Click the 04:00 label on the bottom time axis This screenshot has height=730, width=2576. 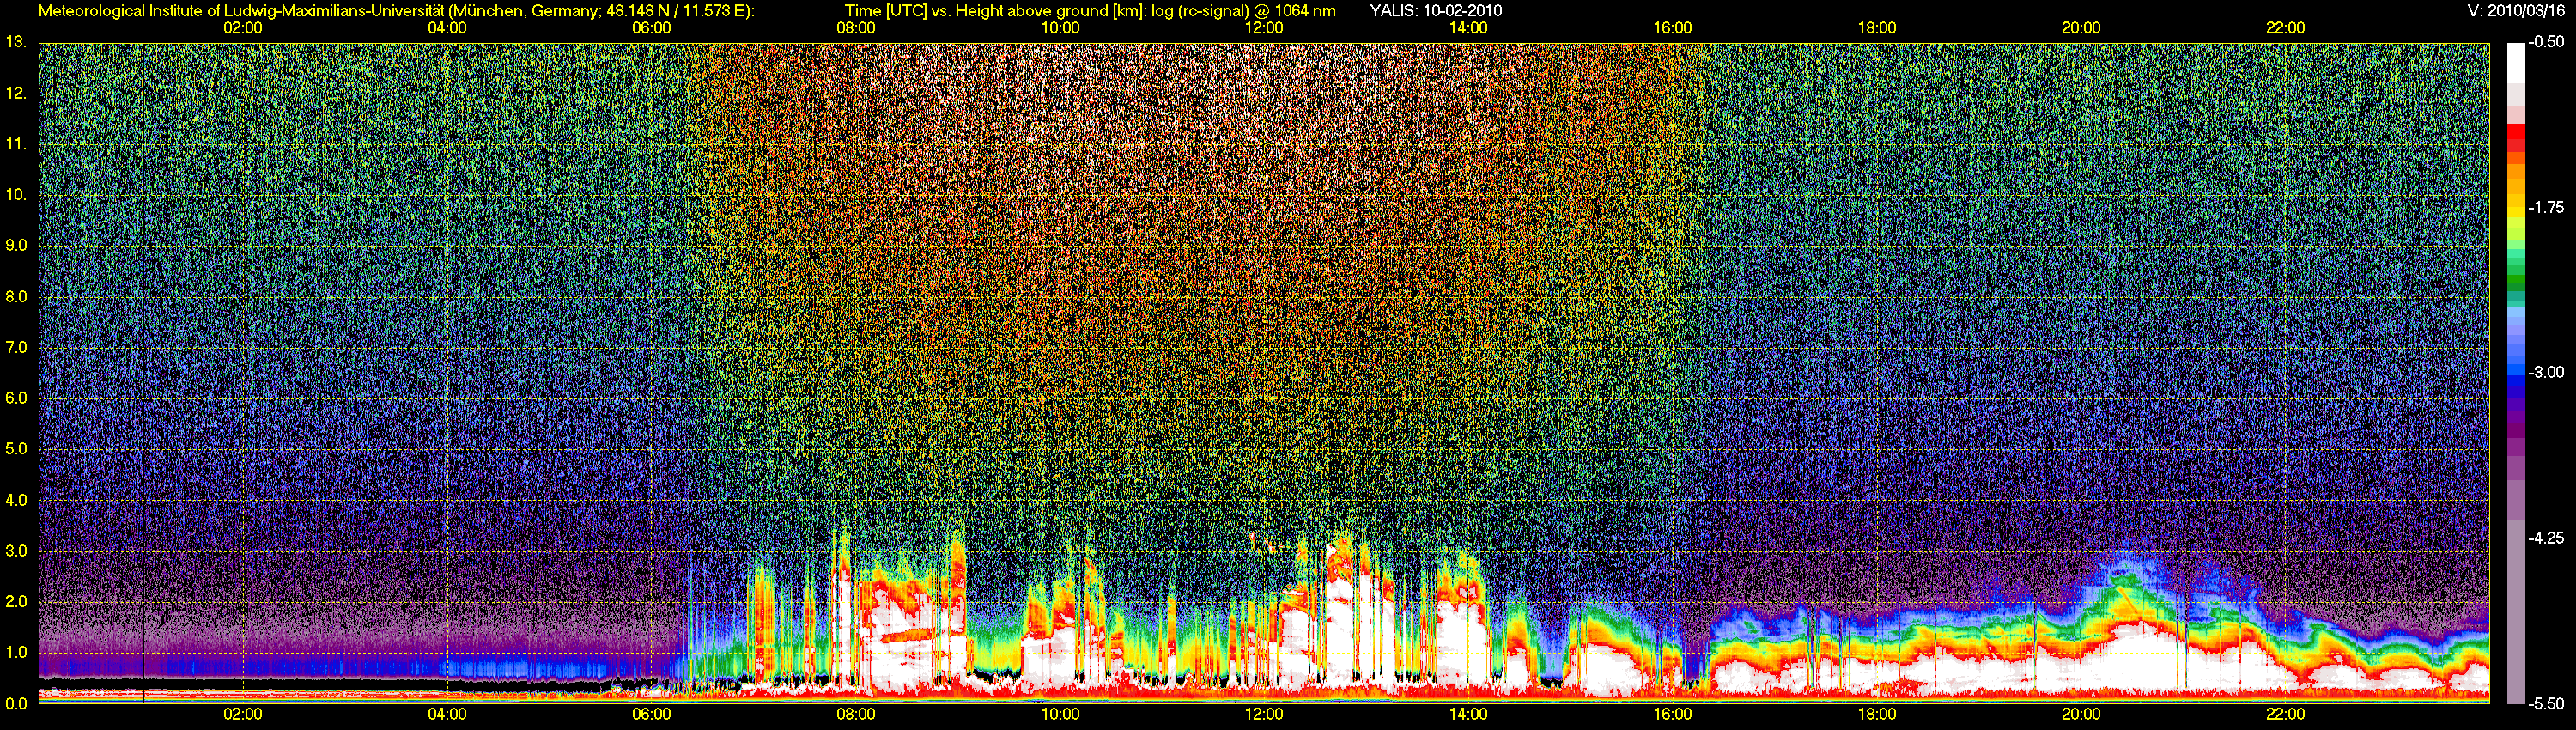point(447,715)
